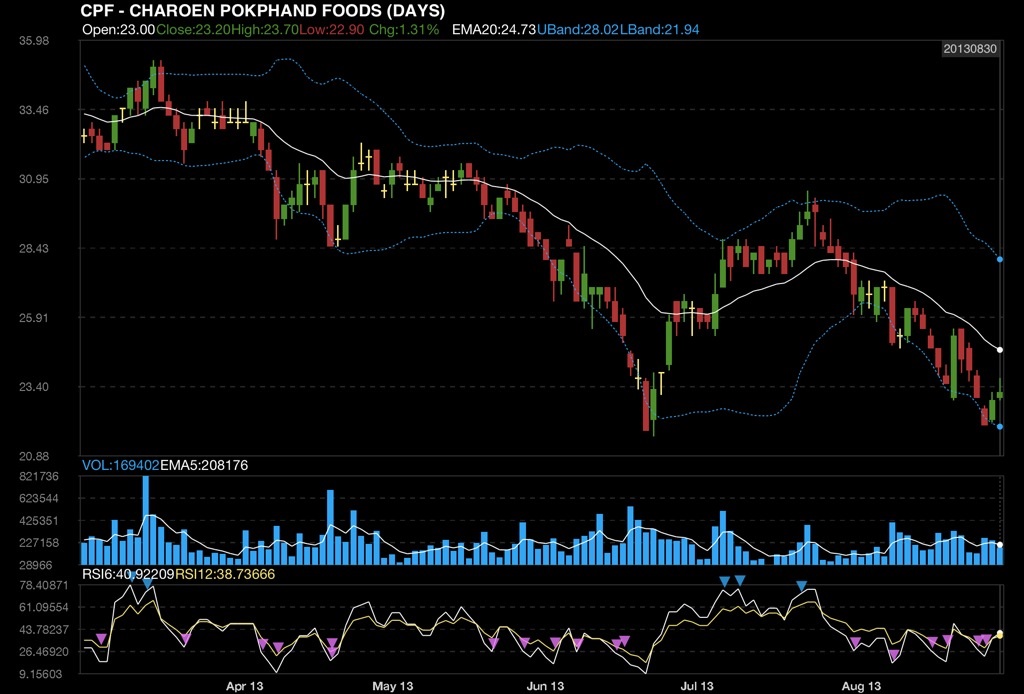Viewport: 1024px width, 694px height.
Task: Click the 28.43 price axis label
Action: coord(34,248)
